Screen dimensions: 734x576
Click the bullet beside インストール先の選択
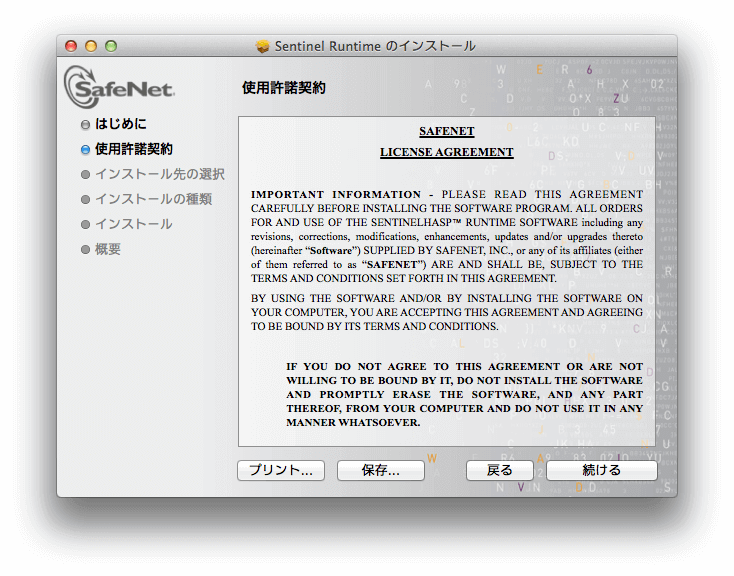pos(85,175)
